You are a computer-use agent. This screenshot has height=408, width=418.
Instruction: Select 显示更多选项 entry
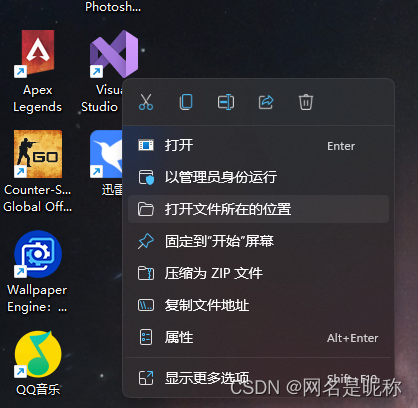click(x=258, y=378)
